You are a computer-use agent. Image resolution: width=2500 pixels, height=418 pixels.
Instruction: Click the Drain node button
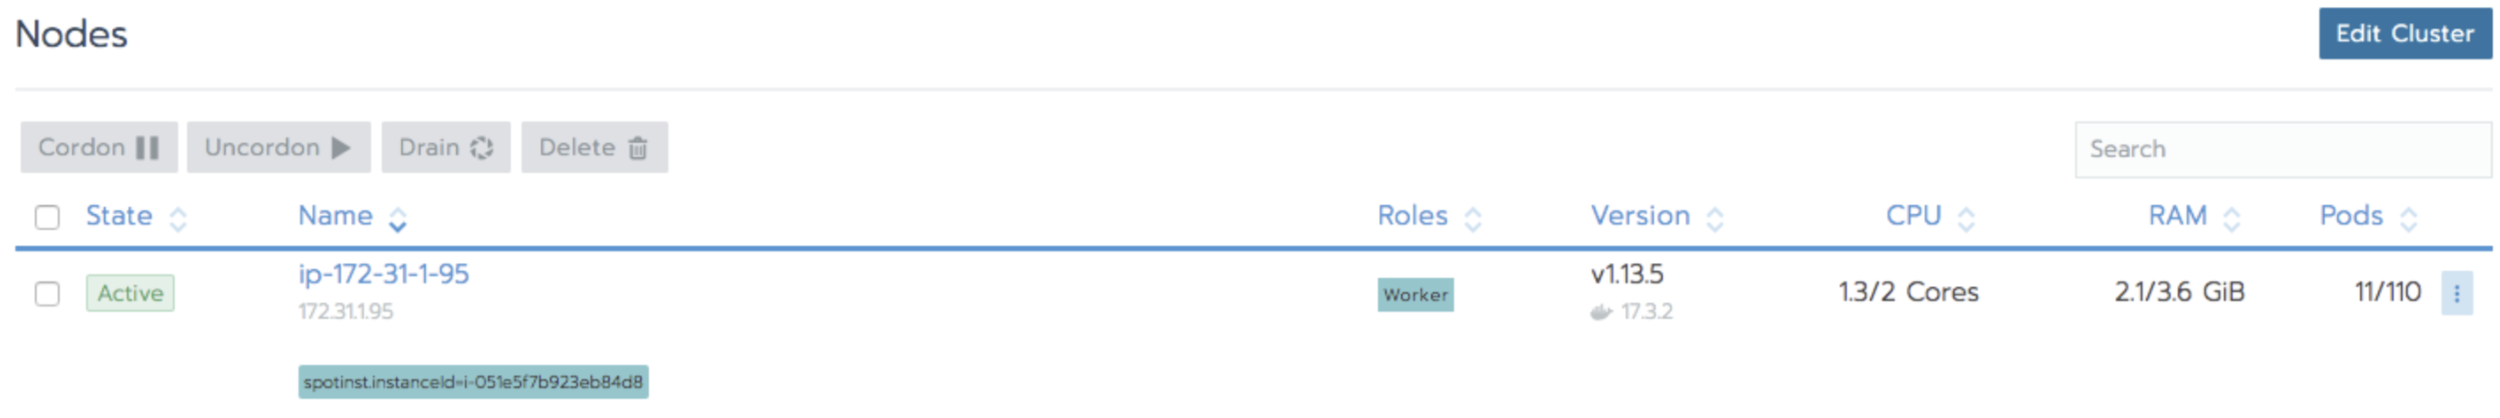(x=445, y=148)
